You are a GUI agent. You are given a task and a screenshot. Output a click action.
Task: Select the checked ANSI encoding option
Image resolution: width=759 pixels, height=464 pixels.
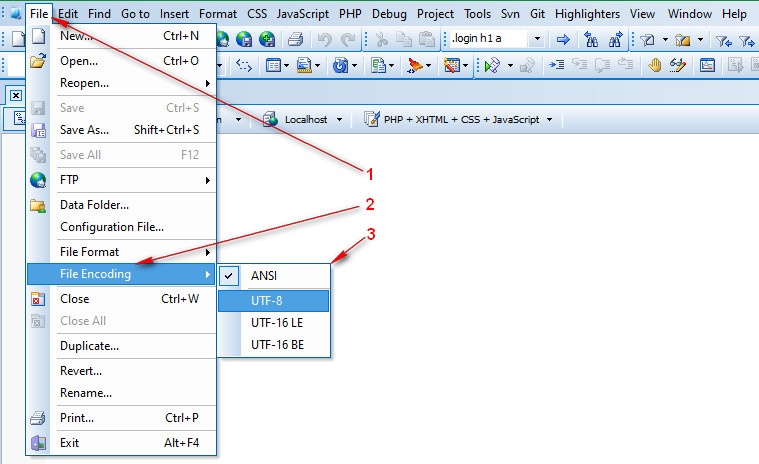click(x=265, y=276)
